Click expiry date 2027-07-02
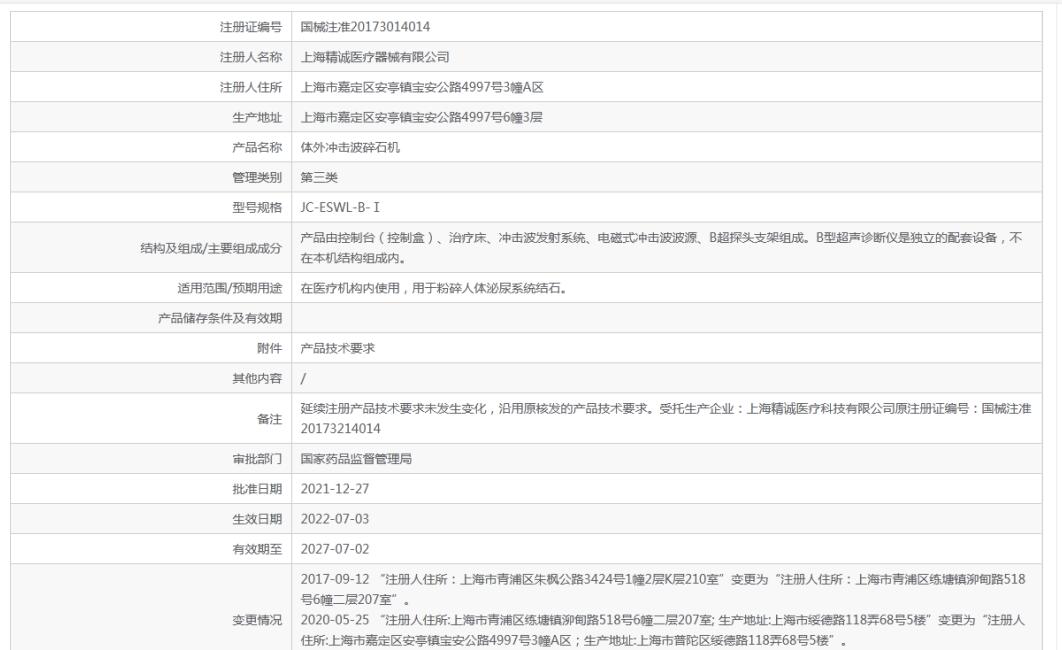The width and height of the screenshot is (1062, 650). coord(335,549)
